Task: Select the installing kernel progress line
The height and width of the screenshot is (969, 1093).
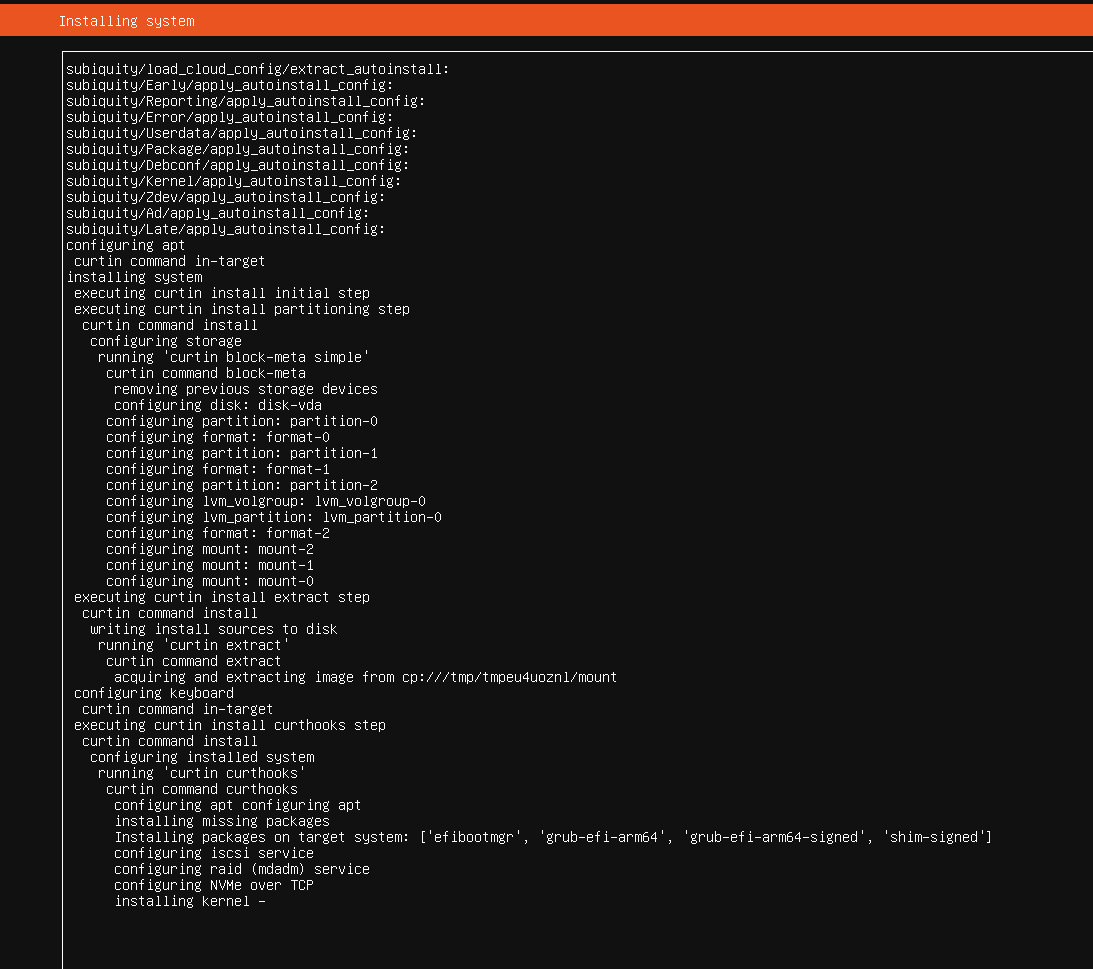Action: click(x=188, y=901)
